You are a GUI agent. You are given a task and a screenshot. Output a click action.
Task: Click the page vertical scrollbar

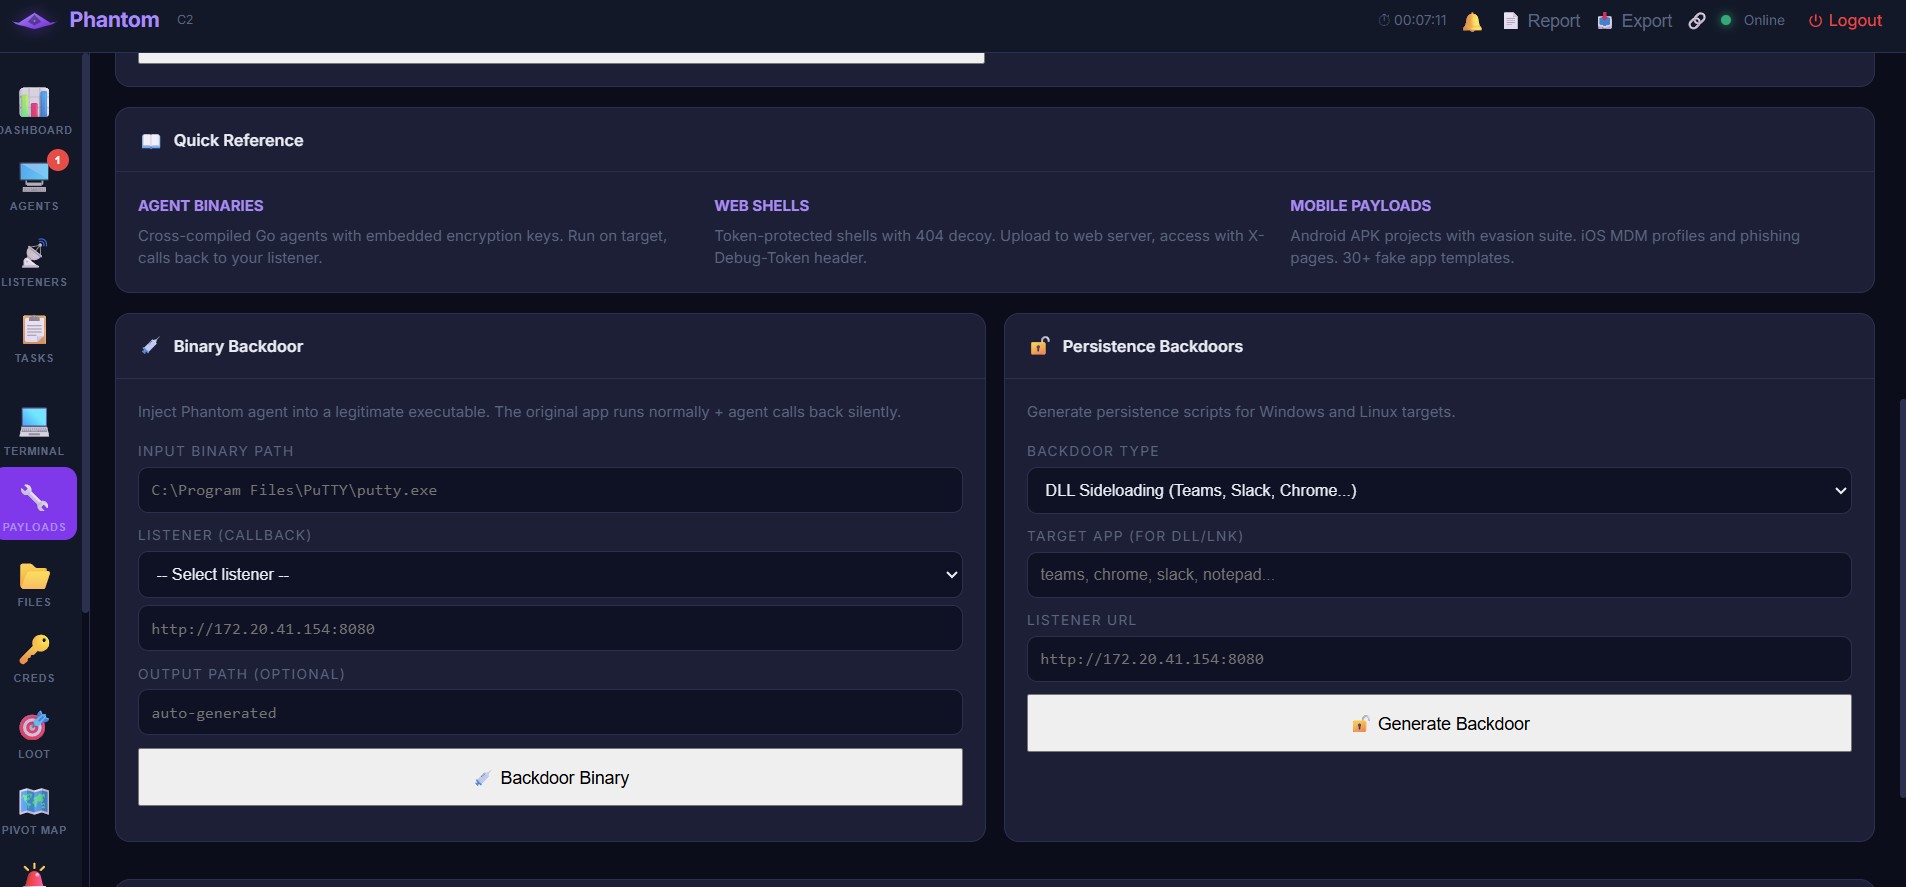[x=1901, y=598]
